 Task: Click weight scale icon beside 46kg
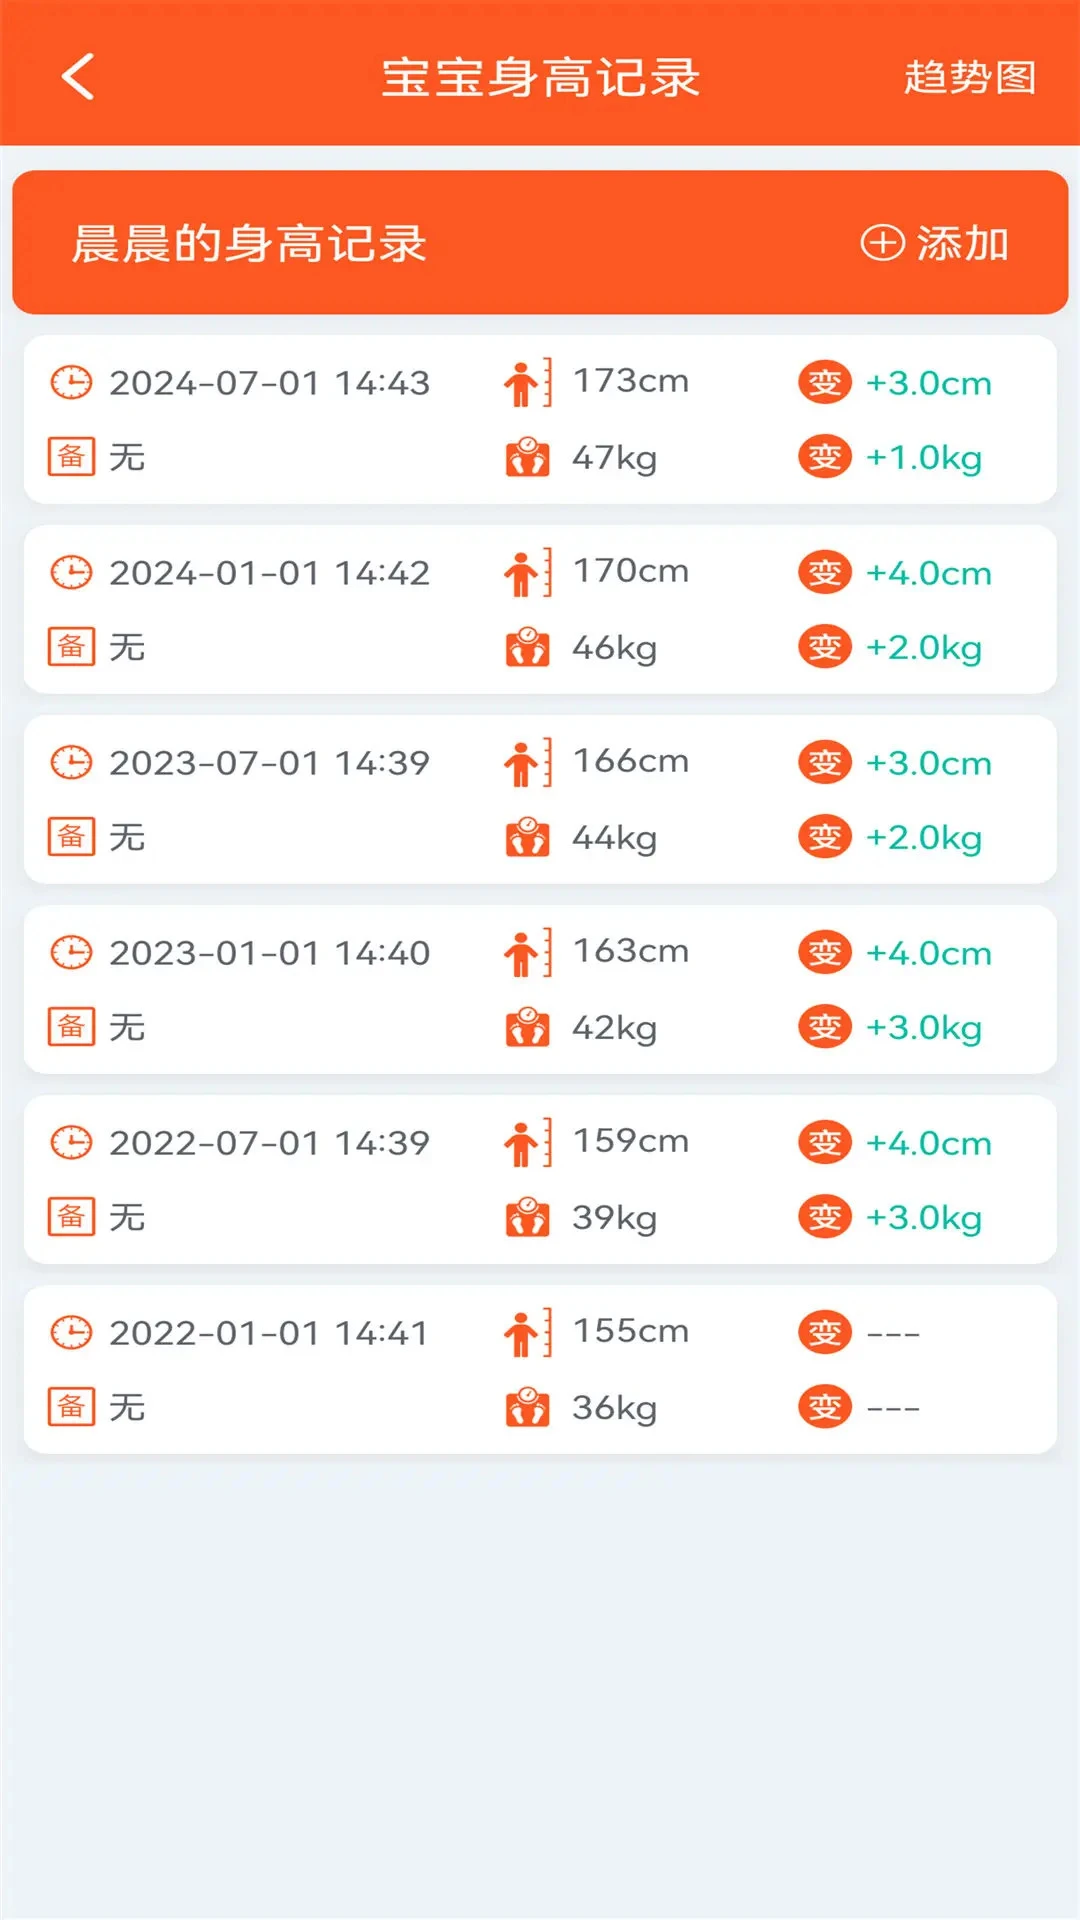pyautogui.click(x=527, y=648)
